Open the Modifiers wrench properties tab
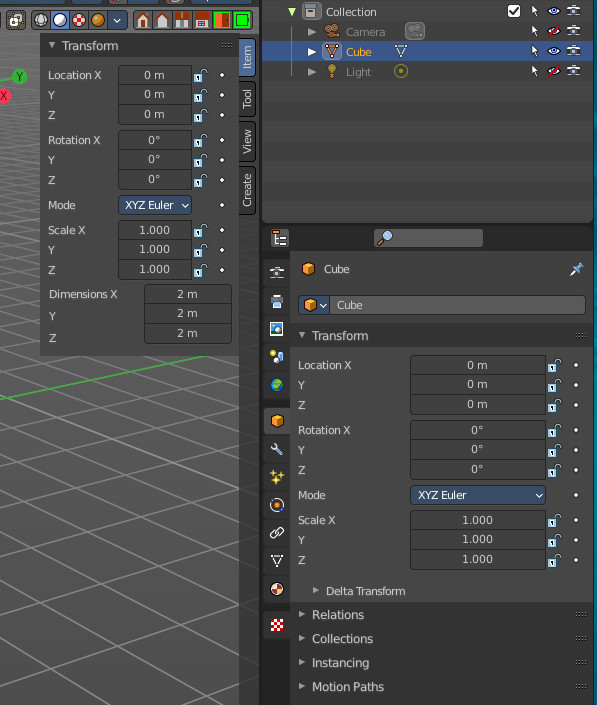 click(x=277, y=449)
